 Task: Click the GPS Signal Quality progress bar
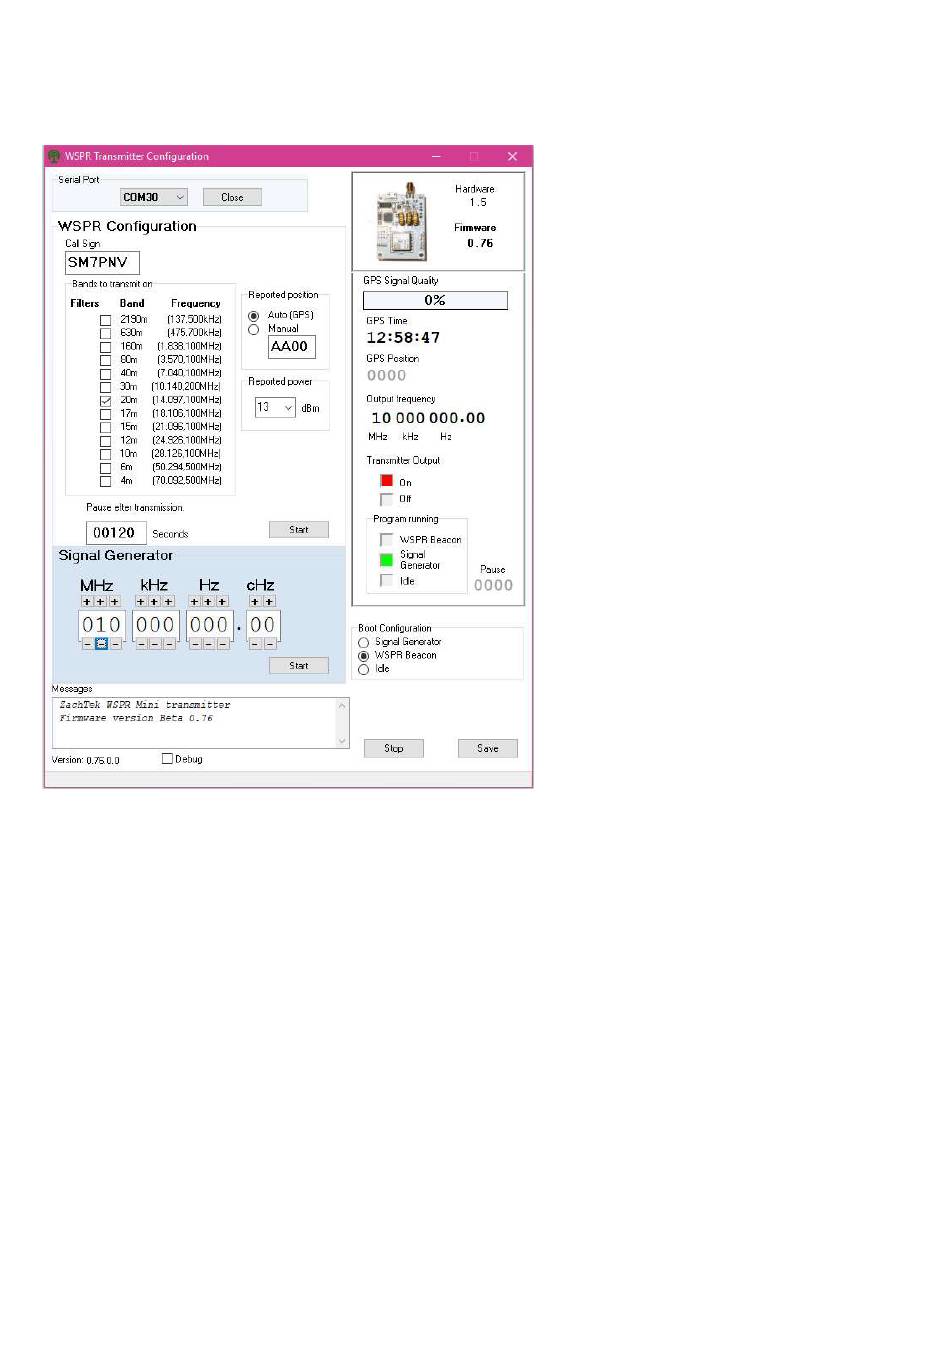tap(435, 300)
